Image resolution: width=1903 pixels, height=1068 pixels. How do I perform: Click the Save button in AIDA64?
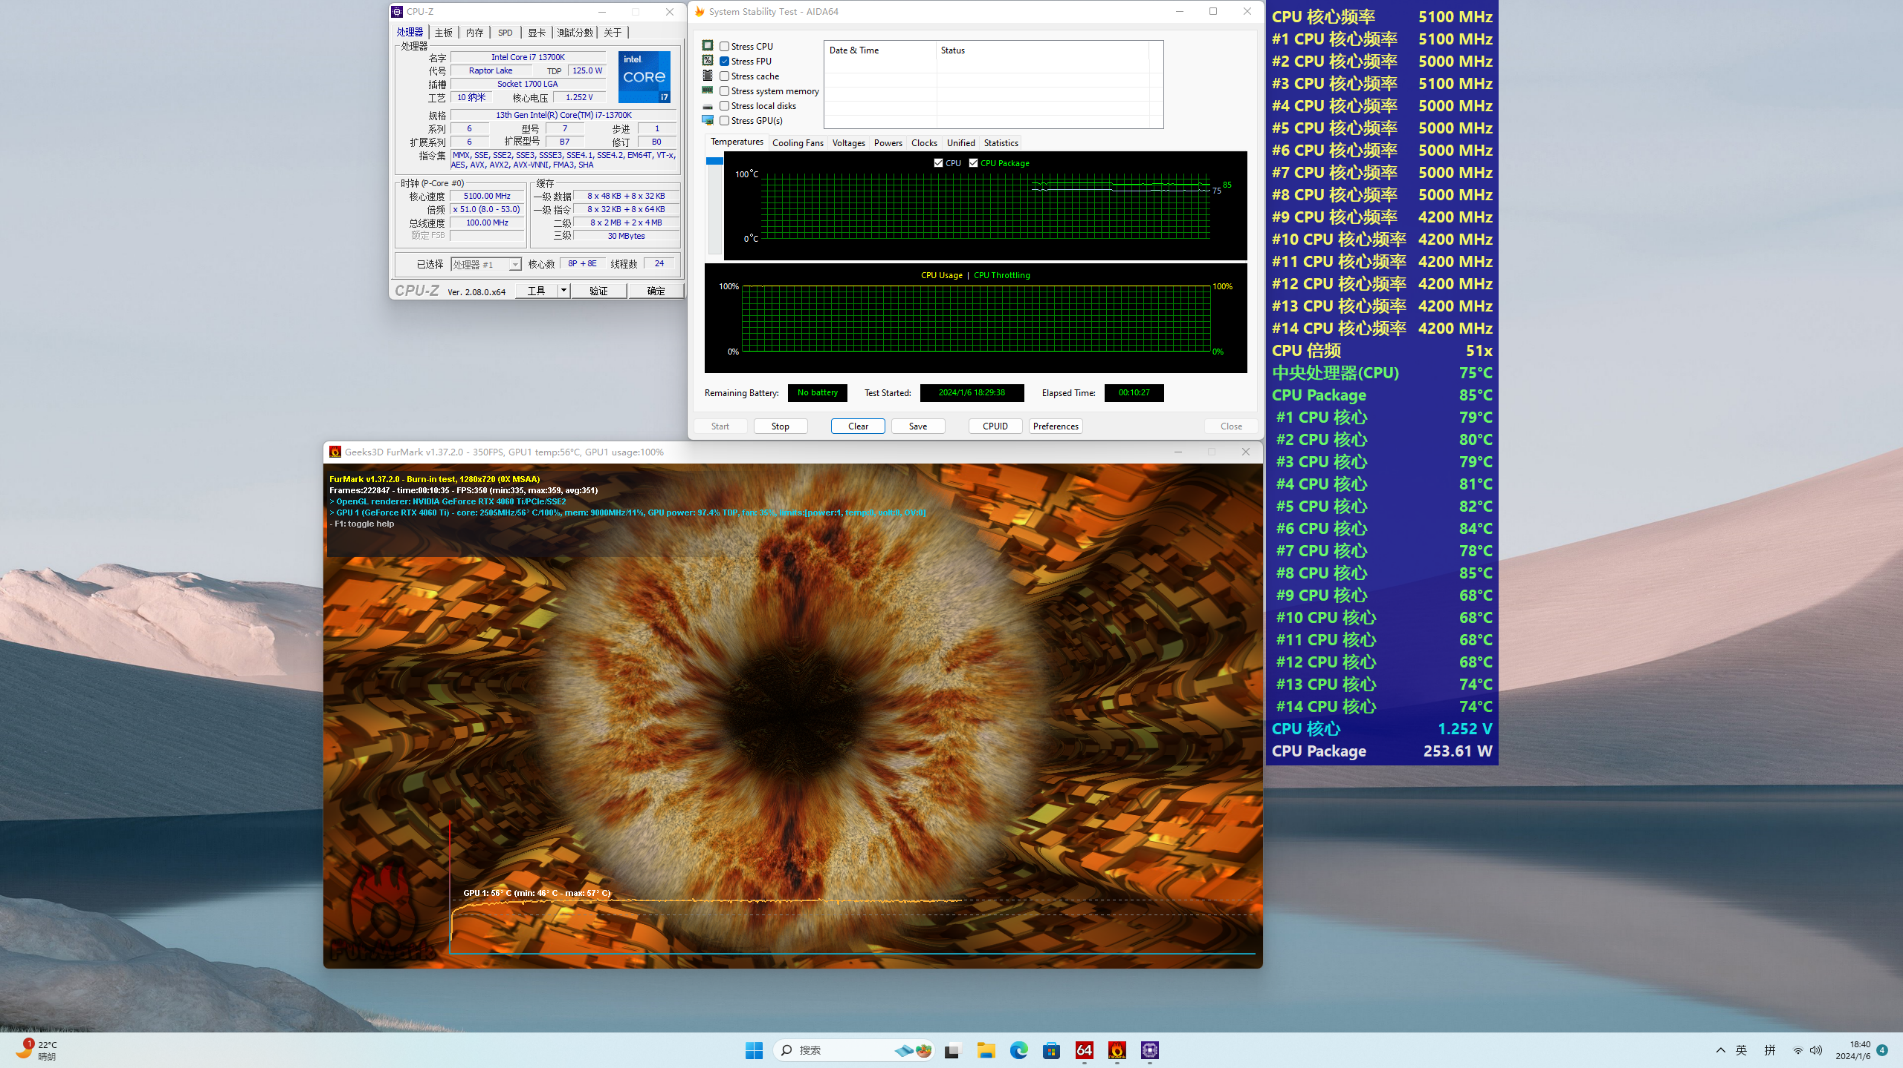[x=918, y=426]
